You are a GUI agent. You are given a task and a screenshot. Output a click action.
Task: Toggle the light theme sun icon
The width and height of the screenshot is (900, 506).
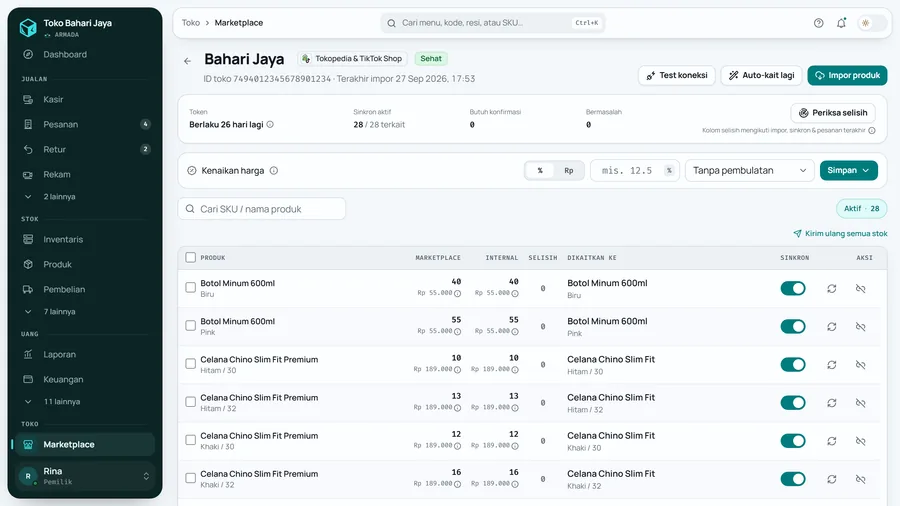click(x=866, y=23)
